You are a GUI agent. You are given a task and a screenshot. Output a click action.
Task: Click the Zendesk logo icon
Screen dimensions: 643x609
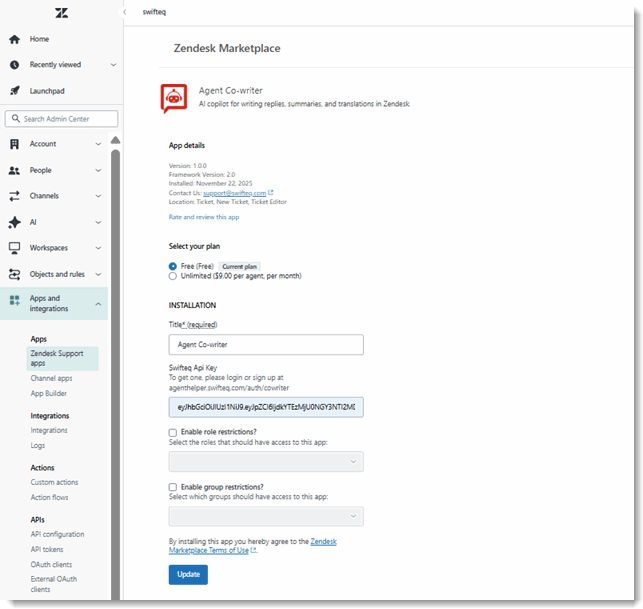(62, 13)
